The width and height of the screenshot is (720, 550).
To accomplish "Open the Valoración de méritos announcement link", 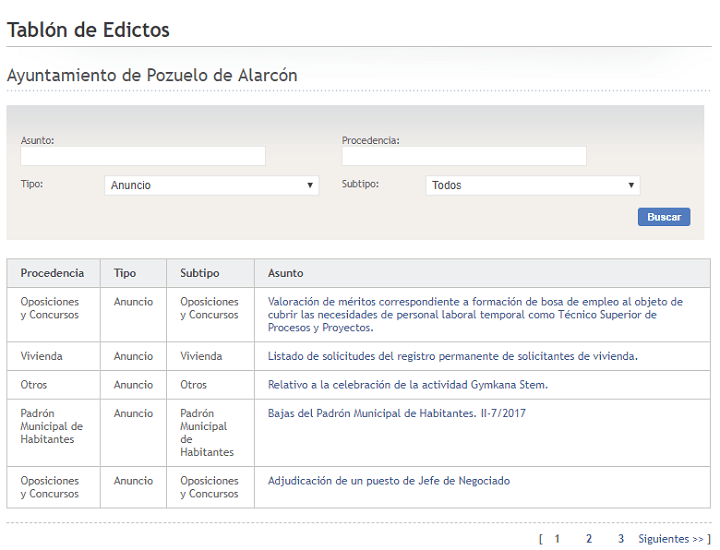I will tap(475, 314).
